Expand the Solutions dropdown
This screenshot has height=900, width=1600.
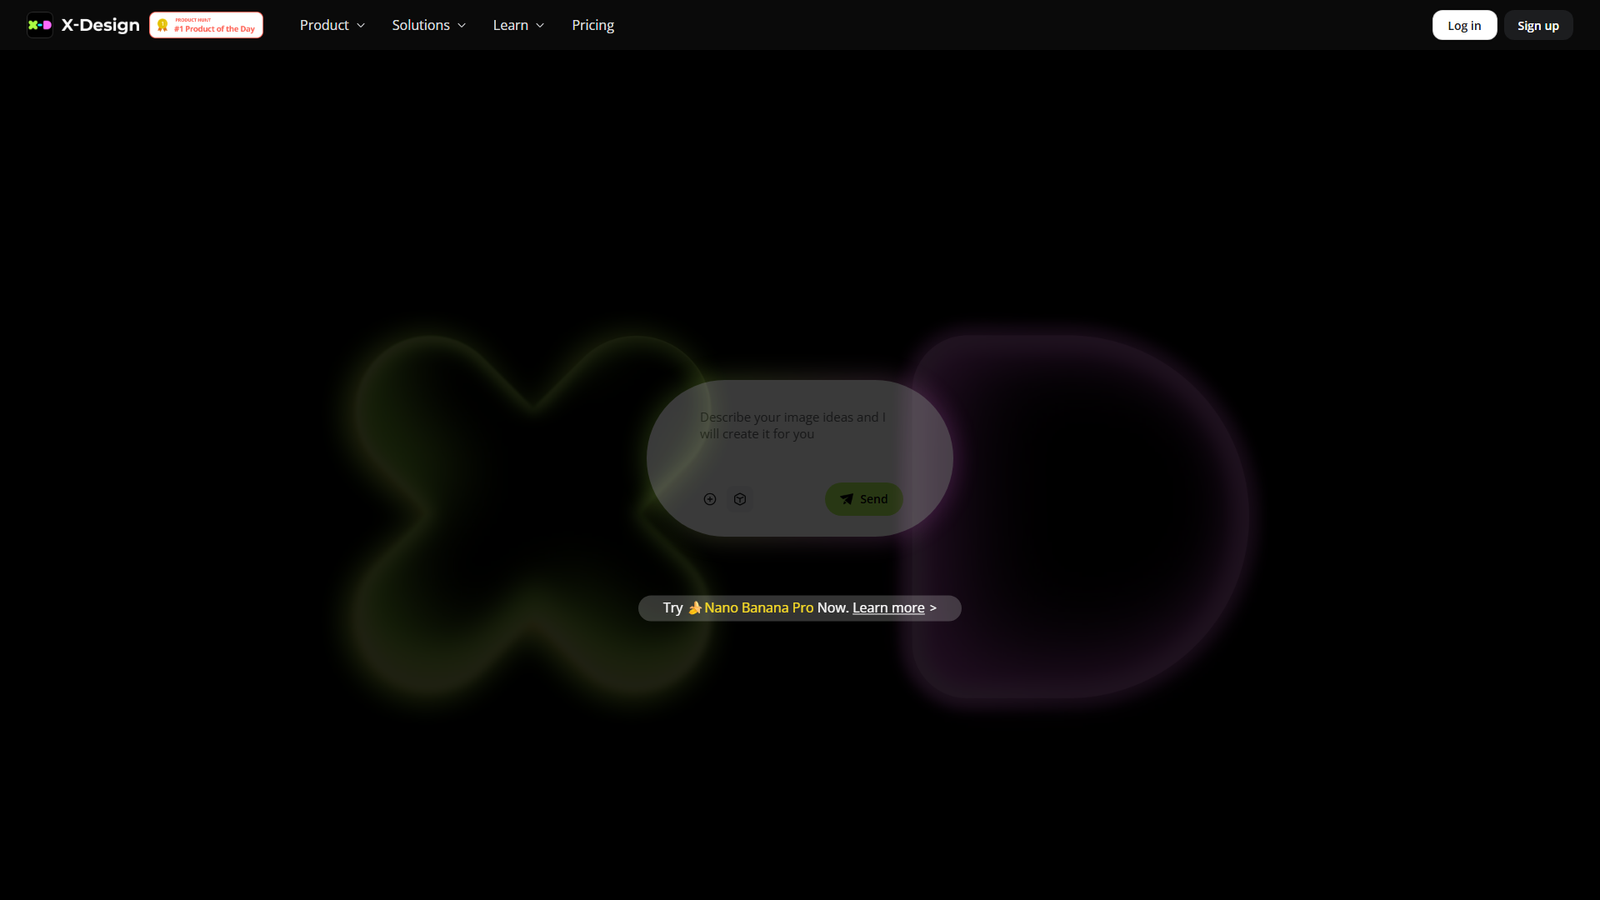[428, 25]
